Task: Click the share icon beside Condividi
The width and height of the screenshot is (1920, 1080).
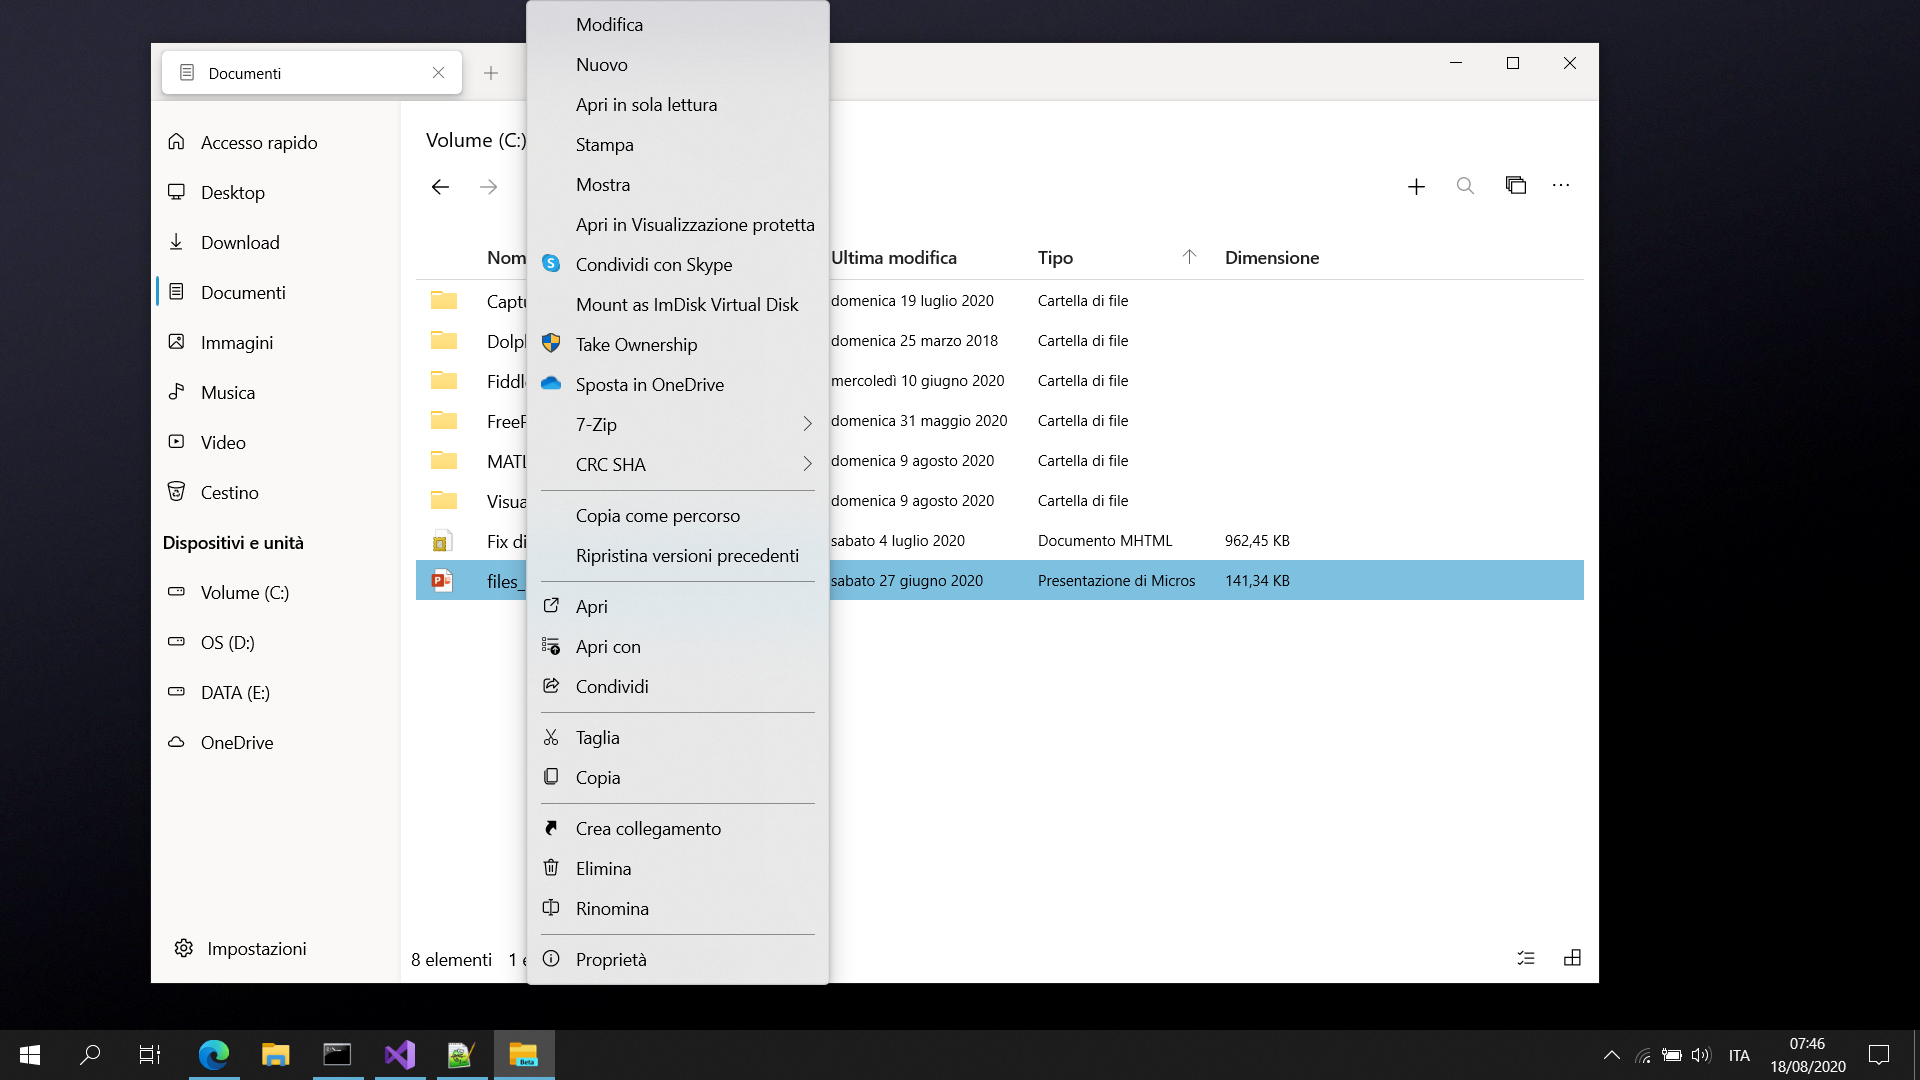Action: click(x=551, y=685)
